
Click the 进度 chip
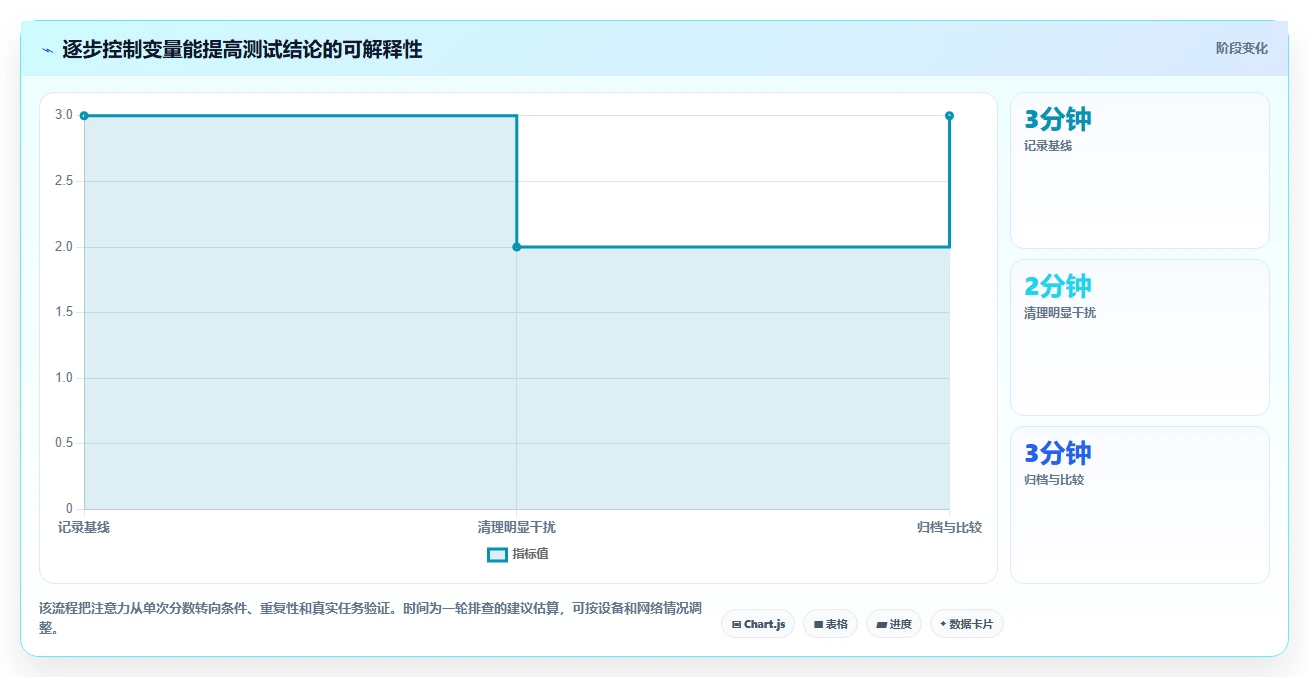coord(894,624)
